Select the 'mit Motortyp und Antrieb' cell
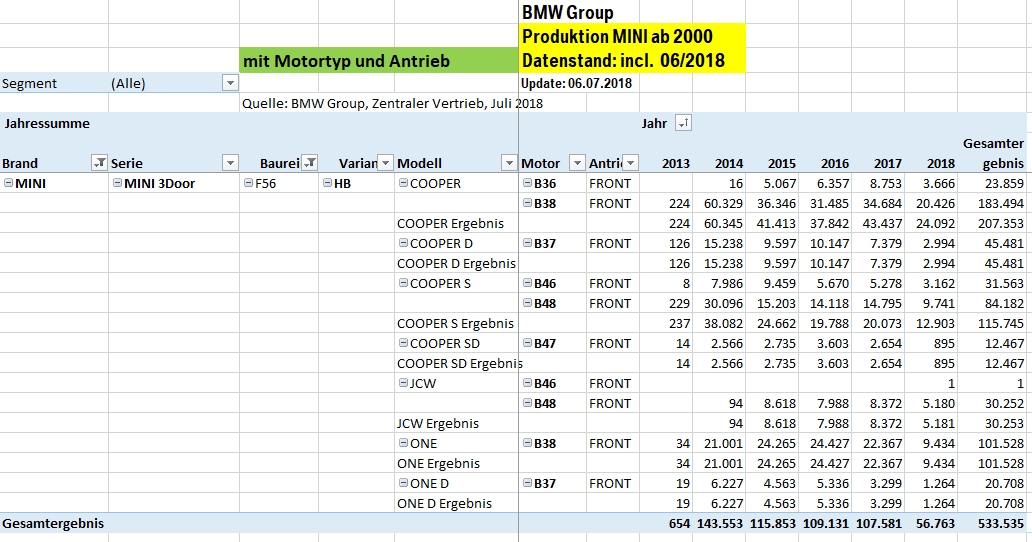1032x542 pixels. tap(379, 61)
